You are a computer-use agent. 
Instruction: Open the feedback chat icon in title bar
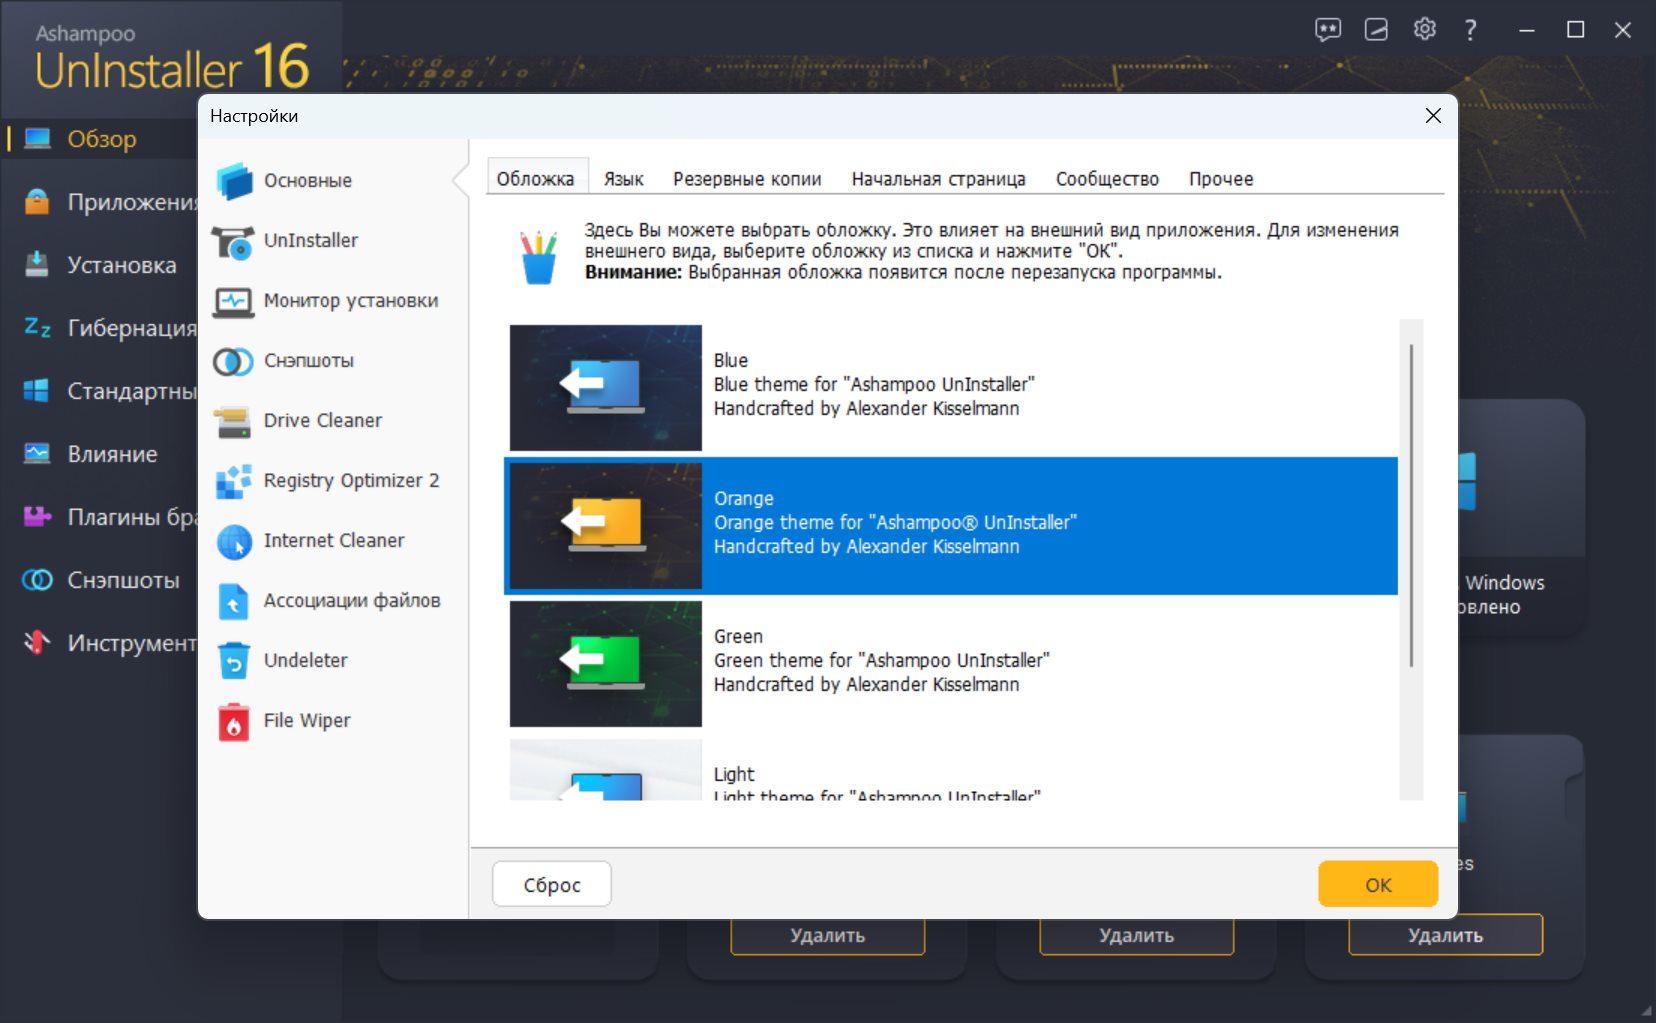1327,30
